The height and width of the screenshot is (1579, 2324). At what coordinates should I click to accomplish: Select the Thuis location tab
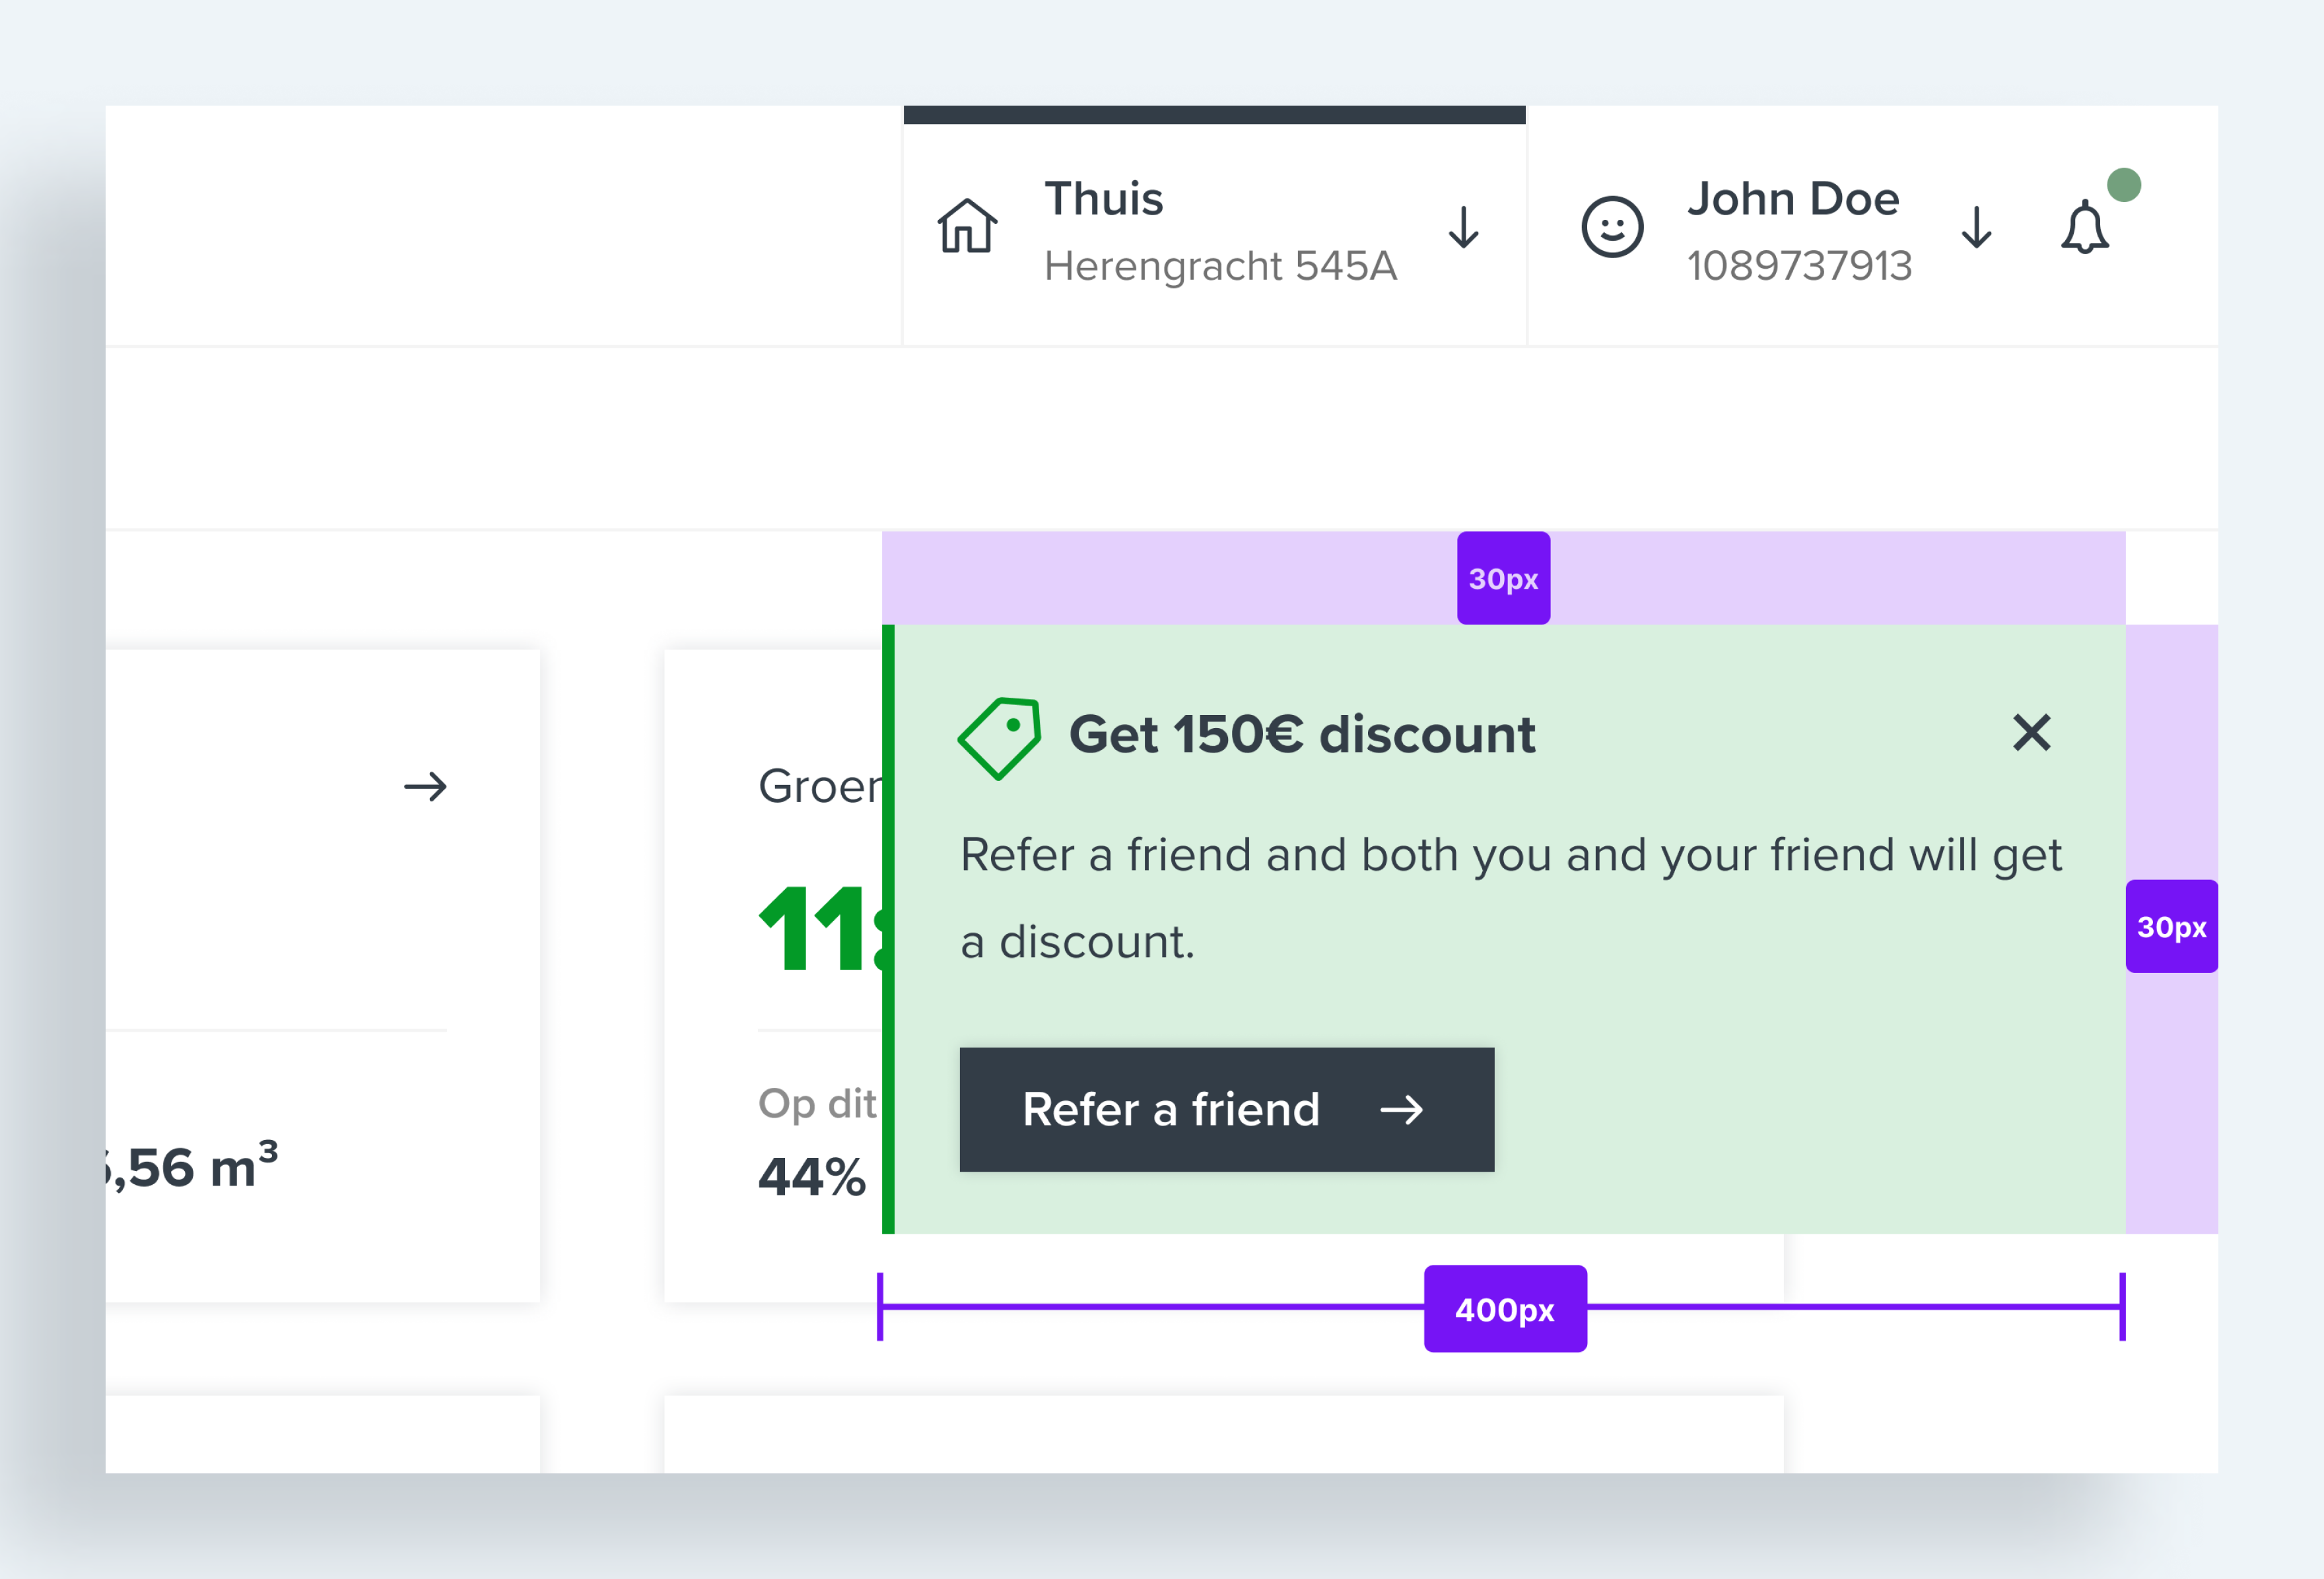1104,198
